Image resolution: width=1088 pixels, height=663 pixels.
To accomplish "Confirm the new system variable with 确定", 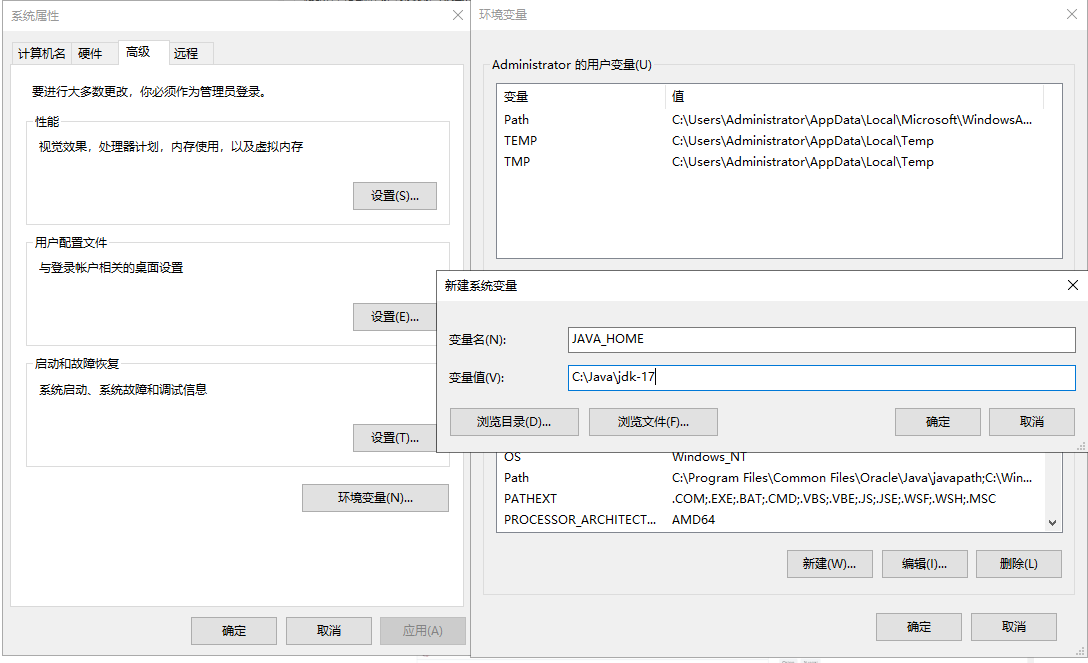I will click(x=937, y=422).
